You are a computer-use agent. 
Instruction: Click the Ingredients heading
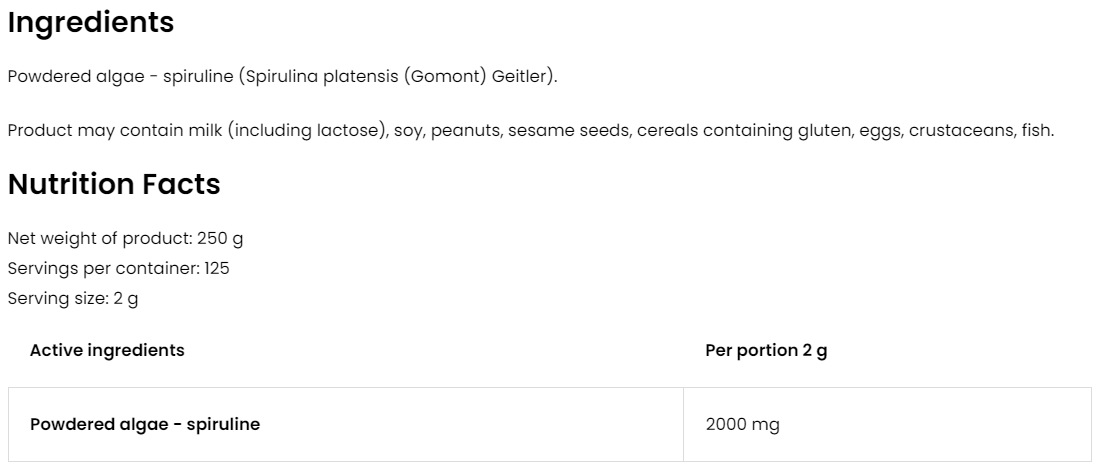click(90, 23)
